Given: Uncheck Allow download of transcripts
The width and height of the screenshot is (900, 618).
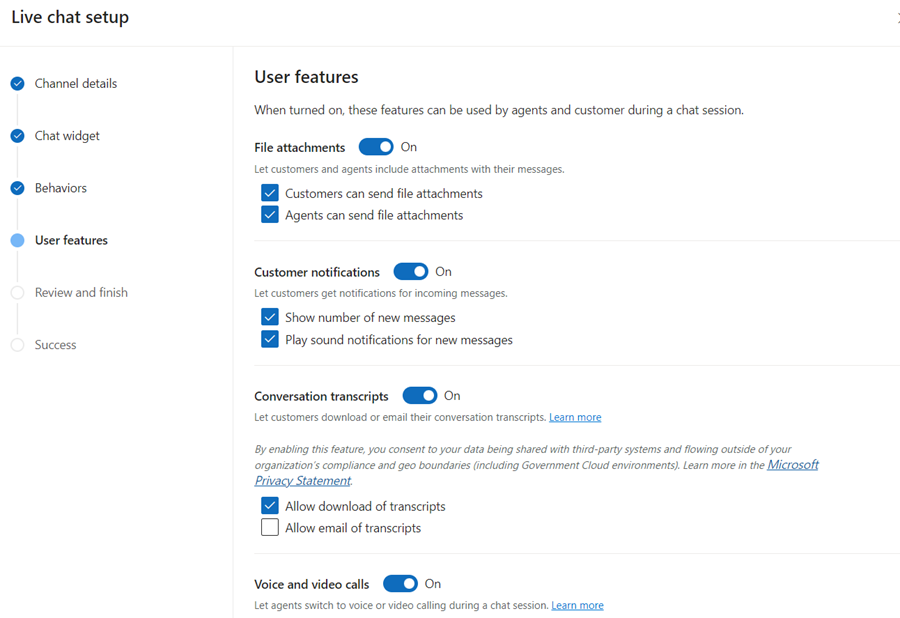Looking at the screenshot, I should (270, 506).
